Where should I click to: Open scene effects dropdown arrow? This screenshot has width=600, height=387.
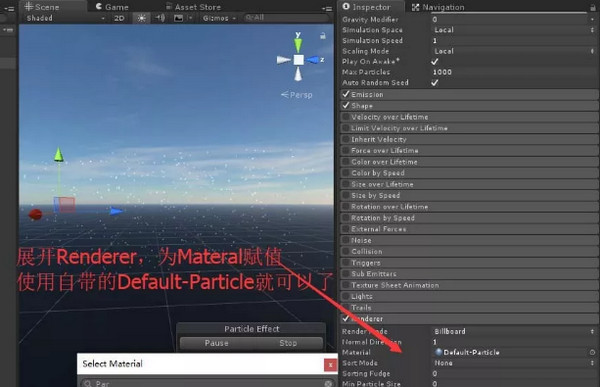[x=190, y=18]
